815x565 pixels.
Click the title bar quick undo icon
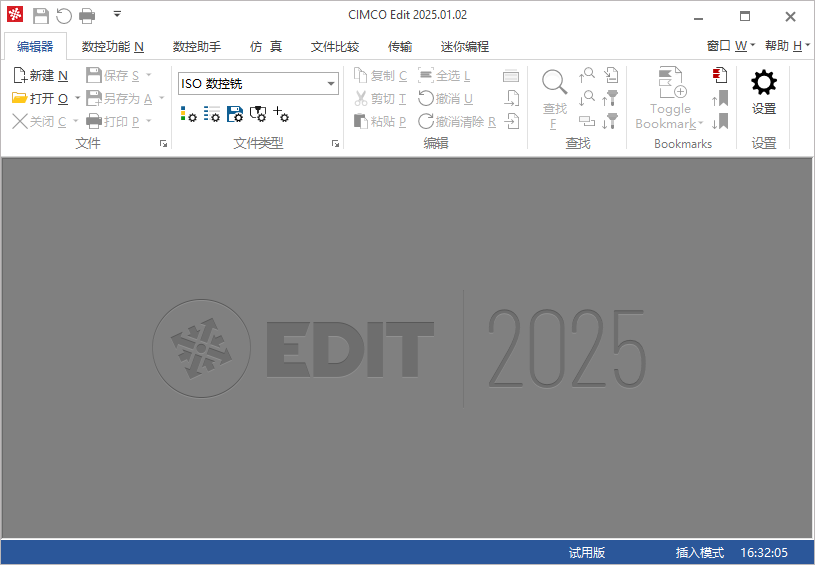(x=64, y=16)
